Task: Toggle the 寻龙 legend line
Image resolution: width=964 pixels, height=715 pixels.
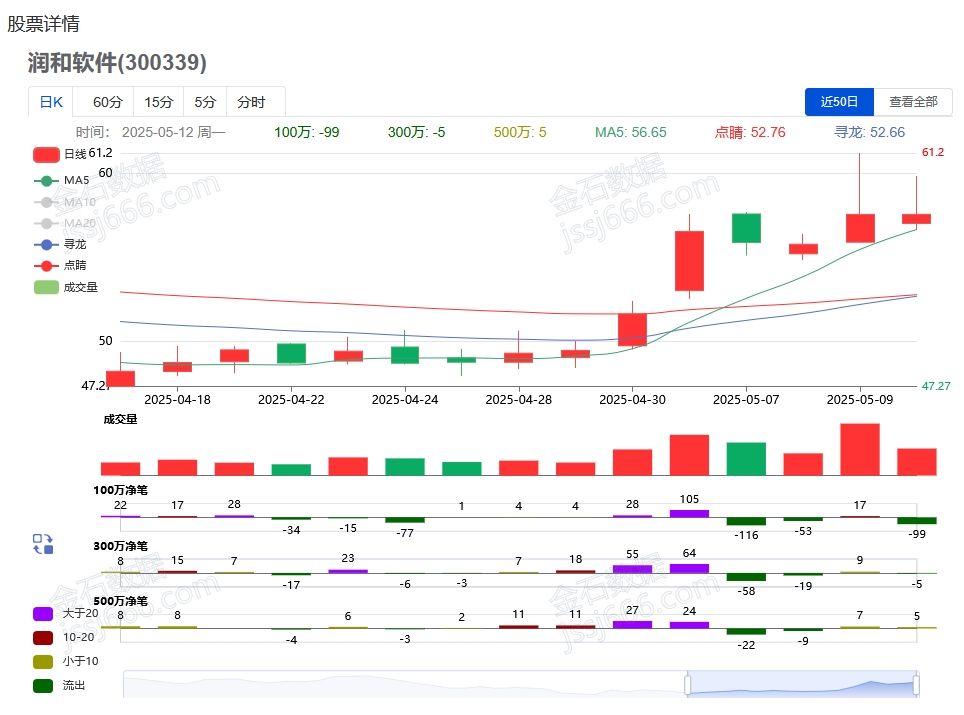Action: tap(60, 244)
